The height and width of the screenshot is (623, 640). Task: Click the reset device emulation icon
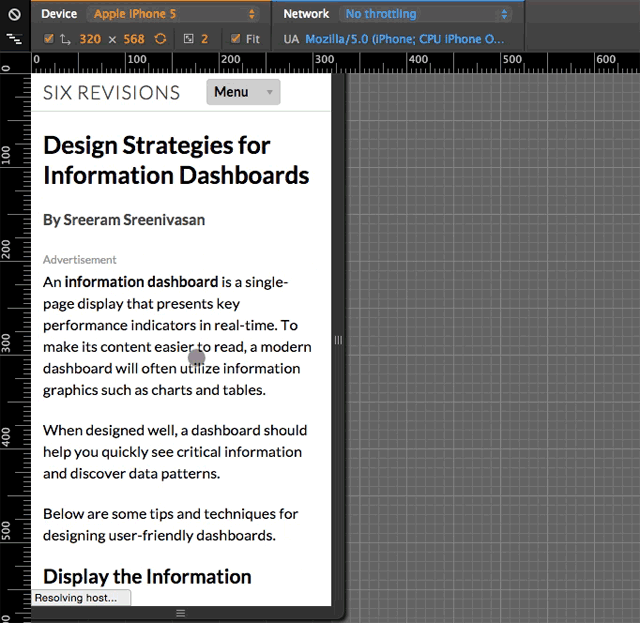tap(14, 15)
